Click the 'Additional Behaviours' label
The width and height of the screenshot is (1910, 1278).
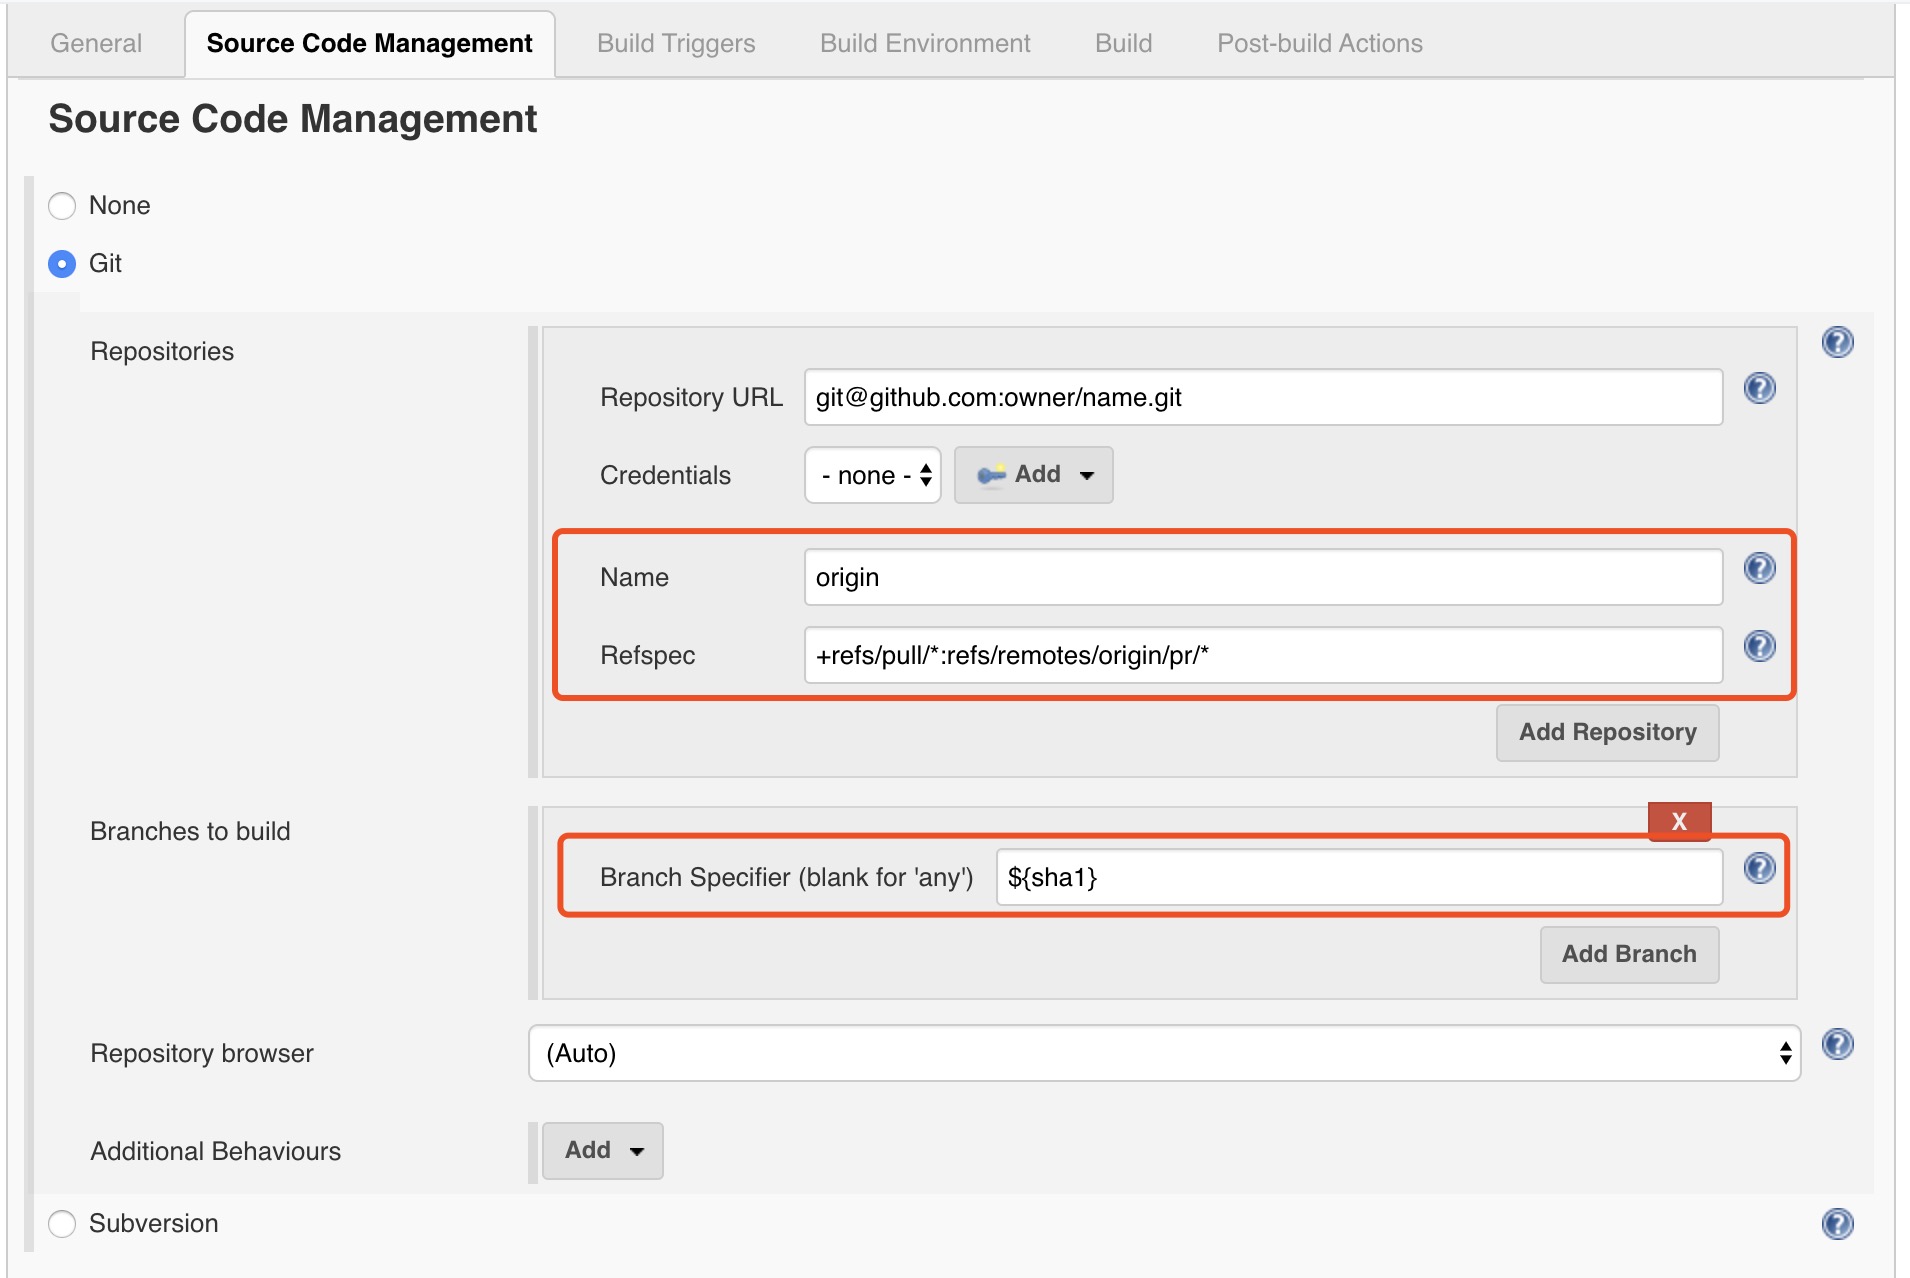215,1151
